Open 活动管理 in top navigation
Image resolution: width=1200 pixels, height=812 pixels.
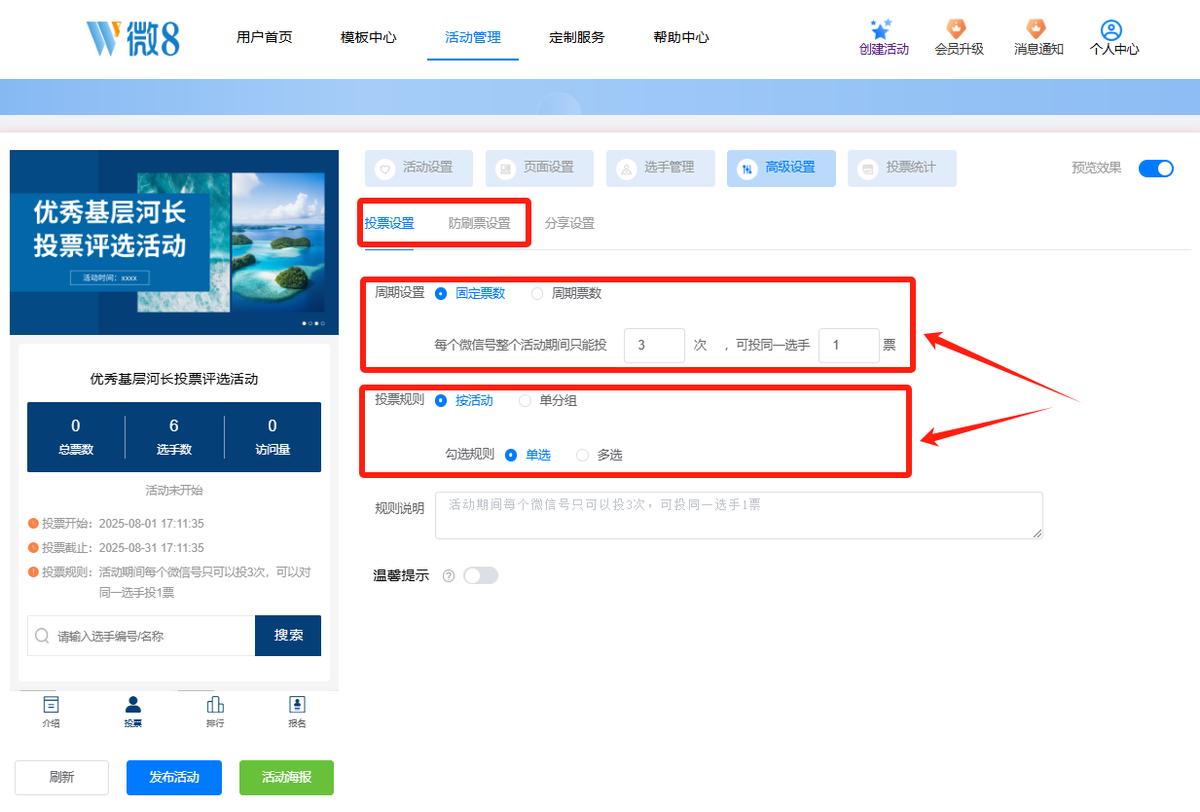[x=473, y=37]
